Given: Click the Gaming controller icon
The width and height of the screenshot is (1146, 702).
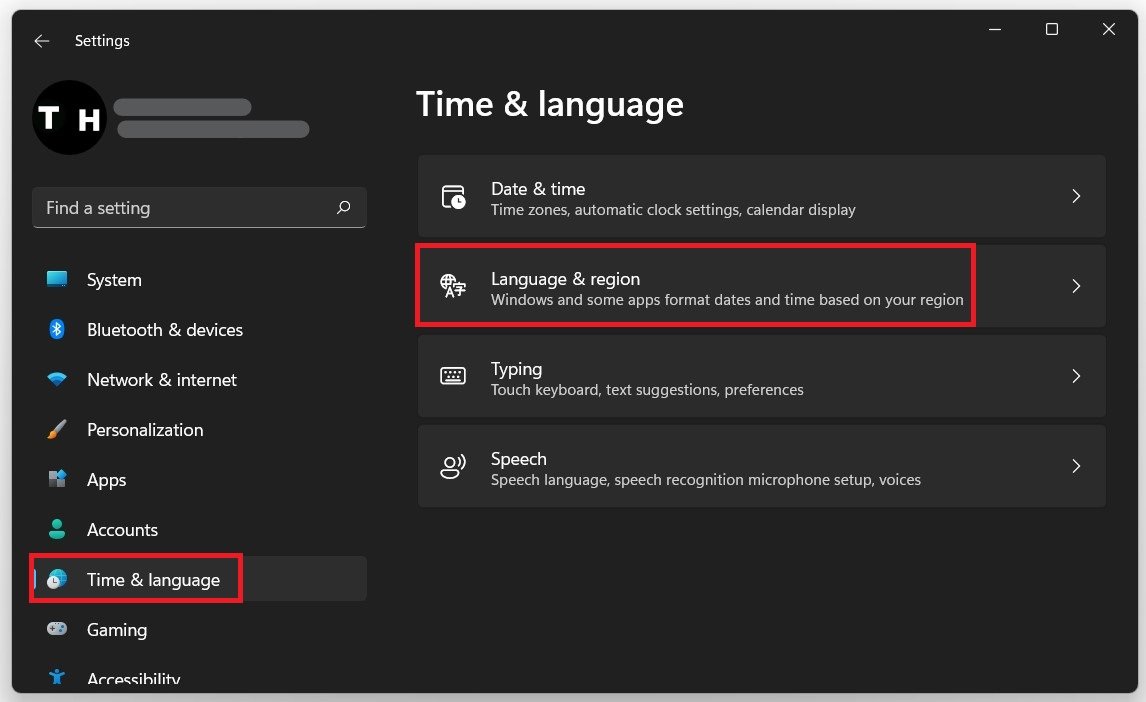Looking at the screenshot, I should (57, 630).
